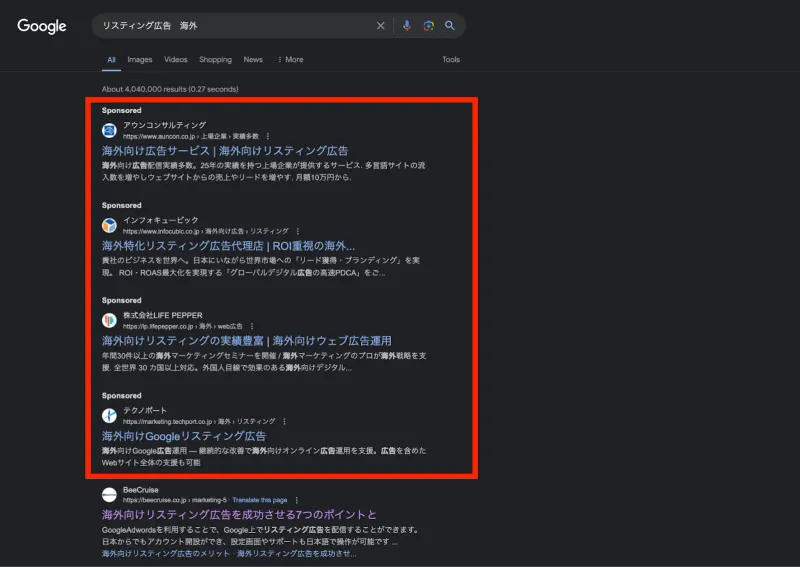The width and height of the screenshot is (800, 567).
Task: Open the 海外向けリスティングの実績豊富 ad headline
Action: 246,341
